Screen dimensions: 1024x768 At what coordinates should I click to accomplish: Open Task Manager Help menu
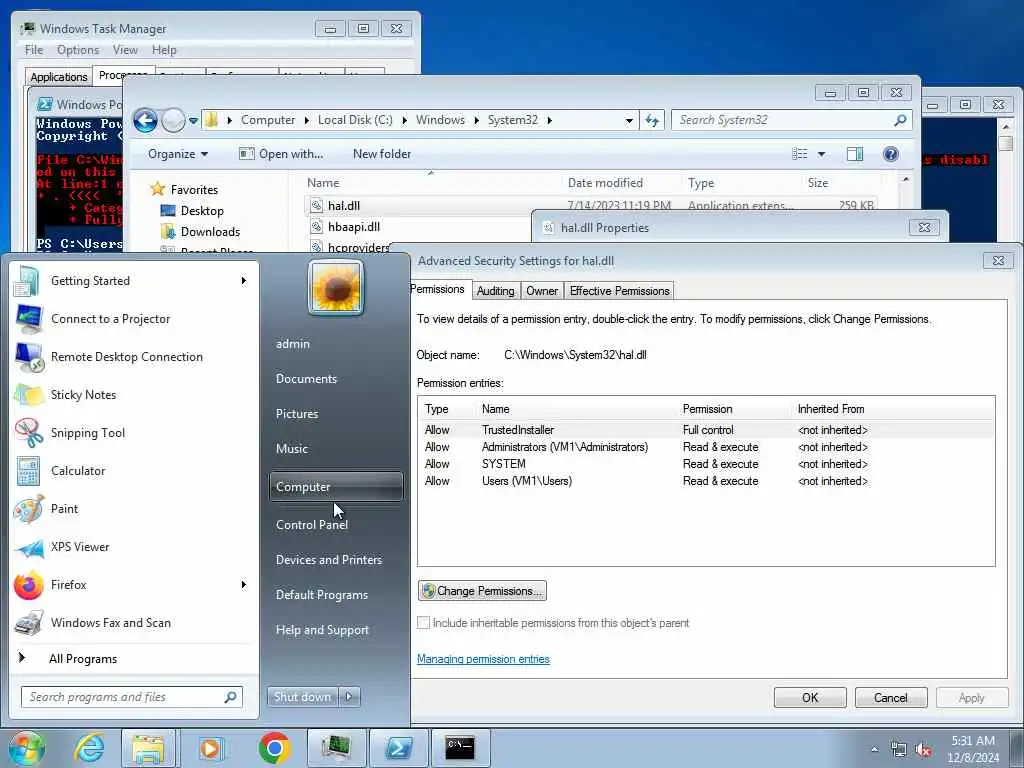pos(164,50)
